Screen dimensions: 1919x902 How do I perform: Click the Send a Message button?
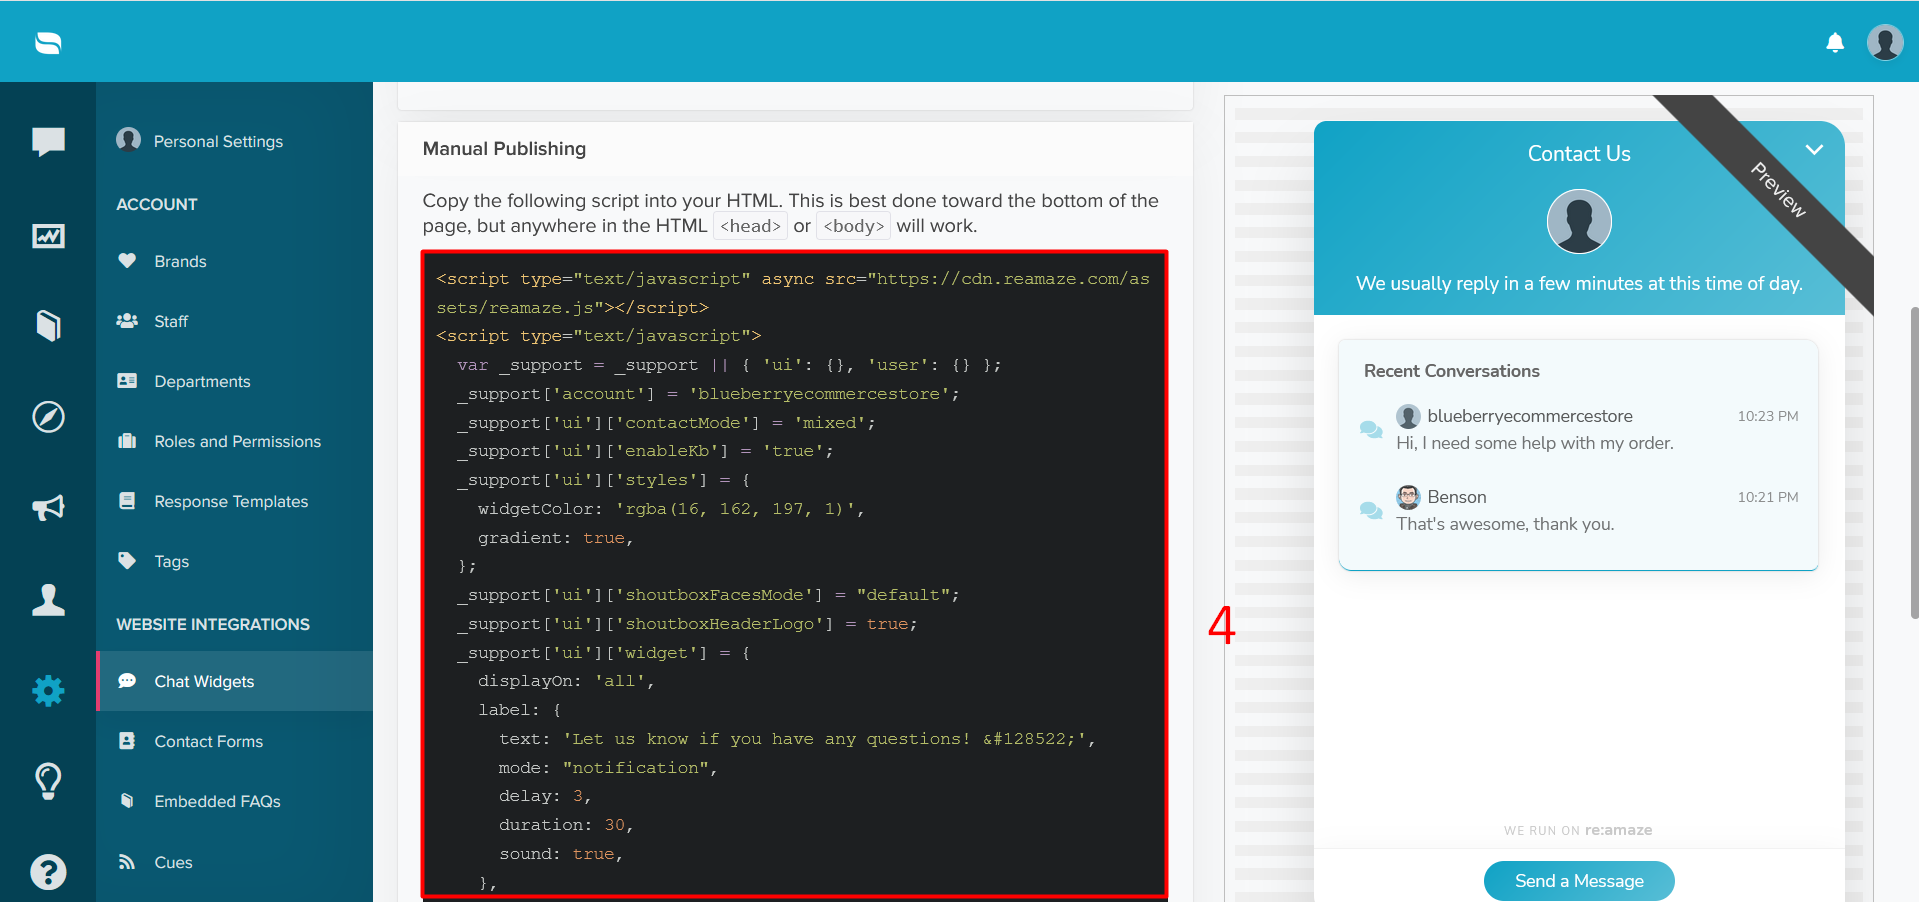coord(1578,881)
